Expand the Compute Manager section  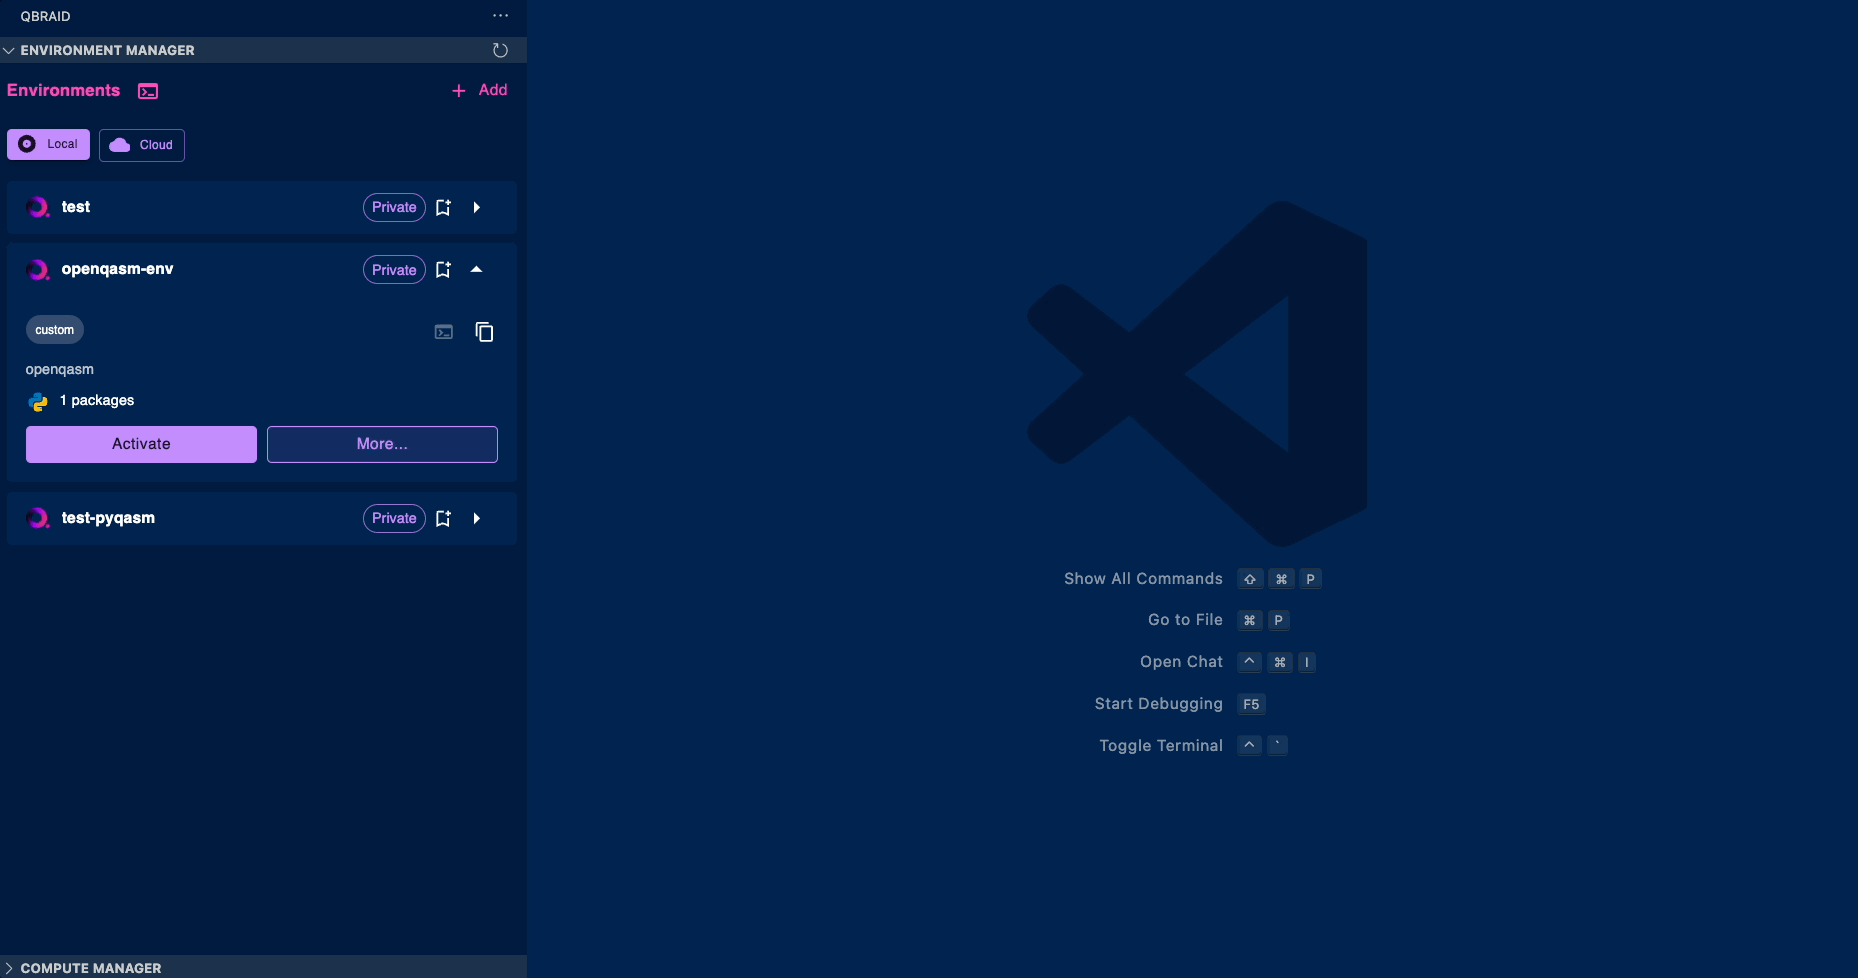click(x=263, y=968)
